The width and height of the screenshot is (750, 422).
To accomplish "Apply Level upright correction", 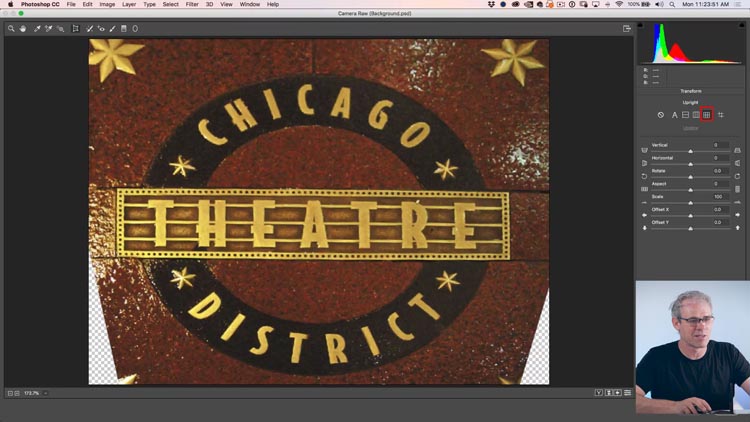I will [685, 115].
